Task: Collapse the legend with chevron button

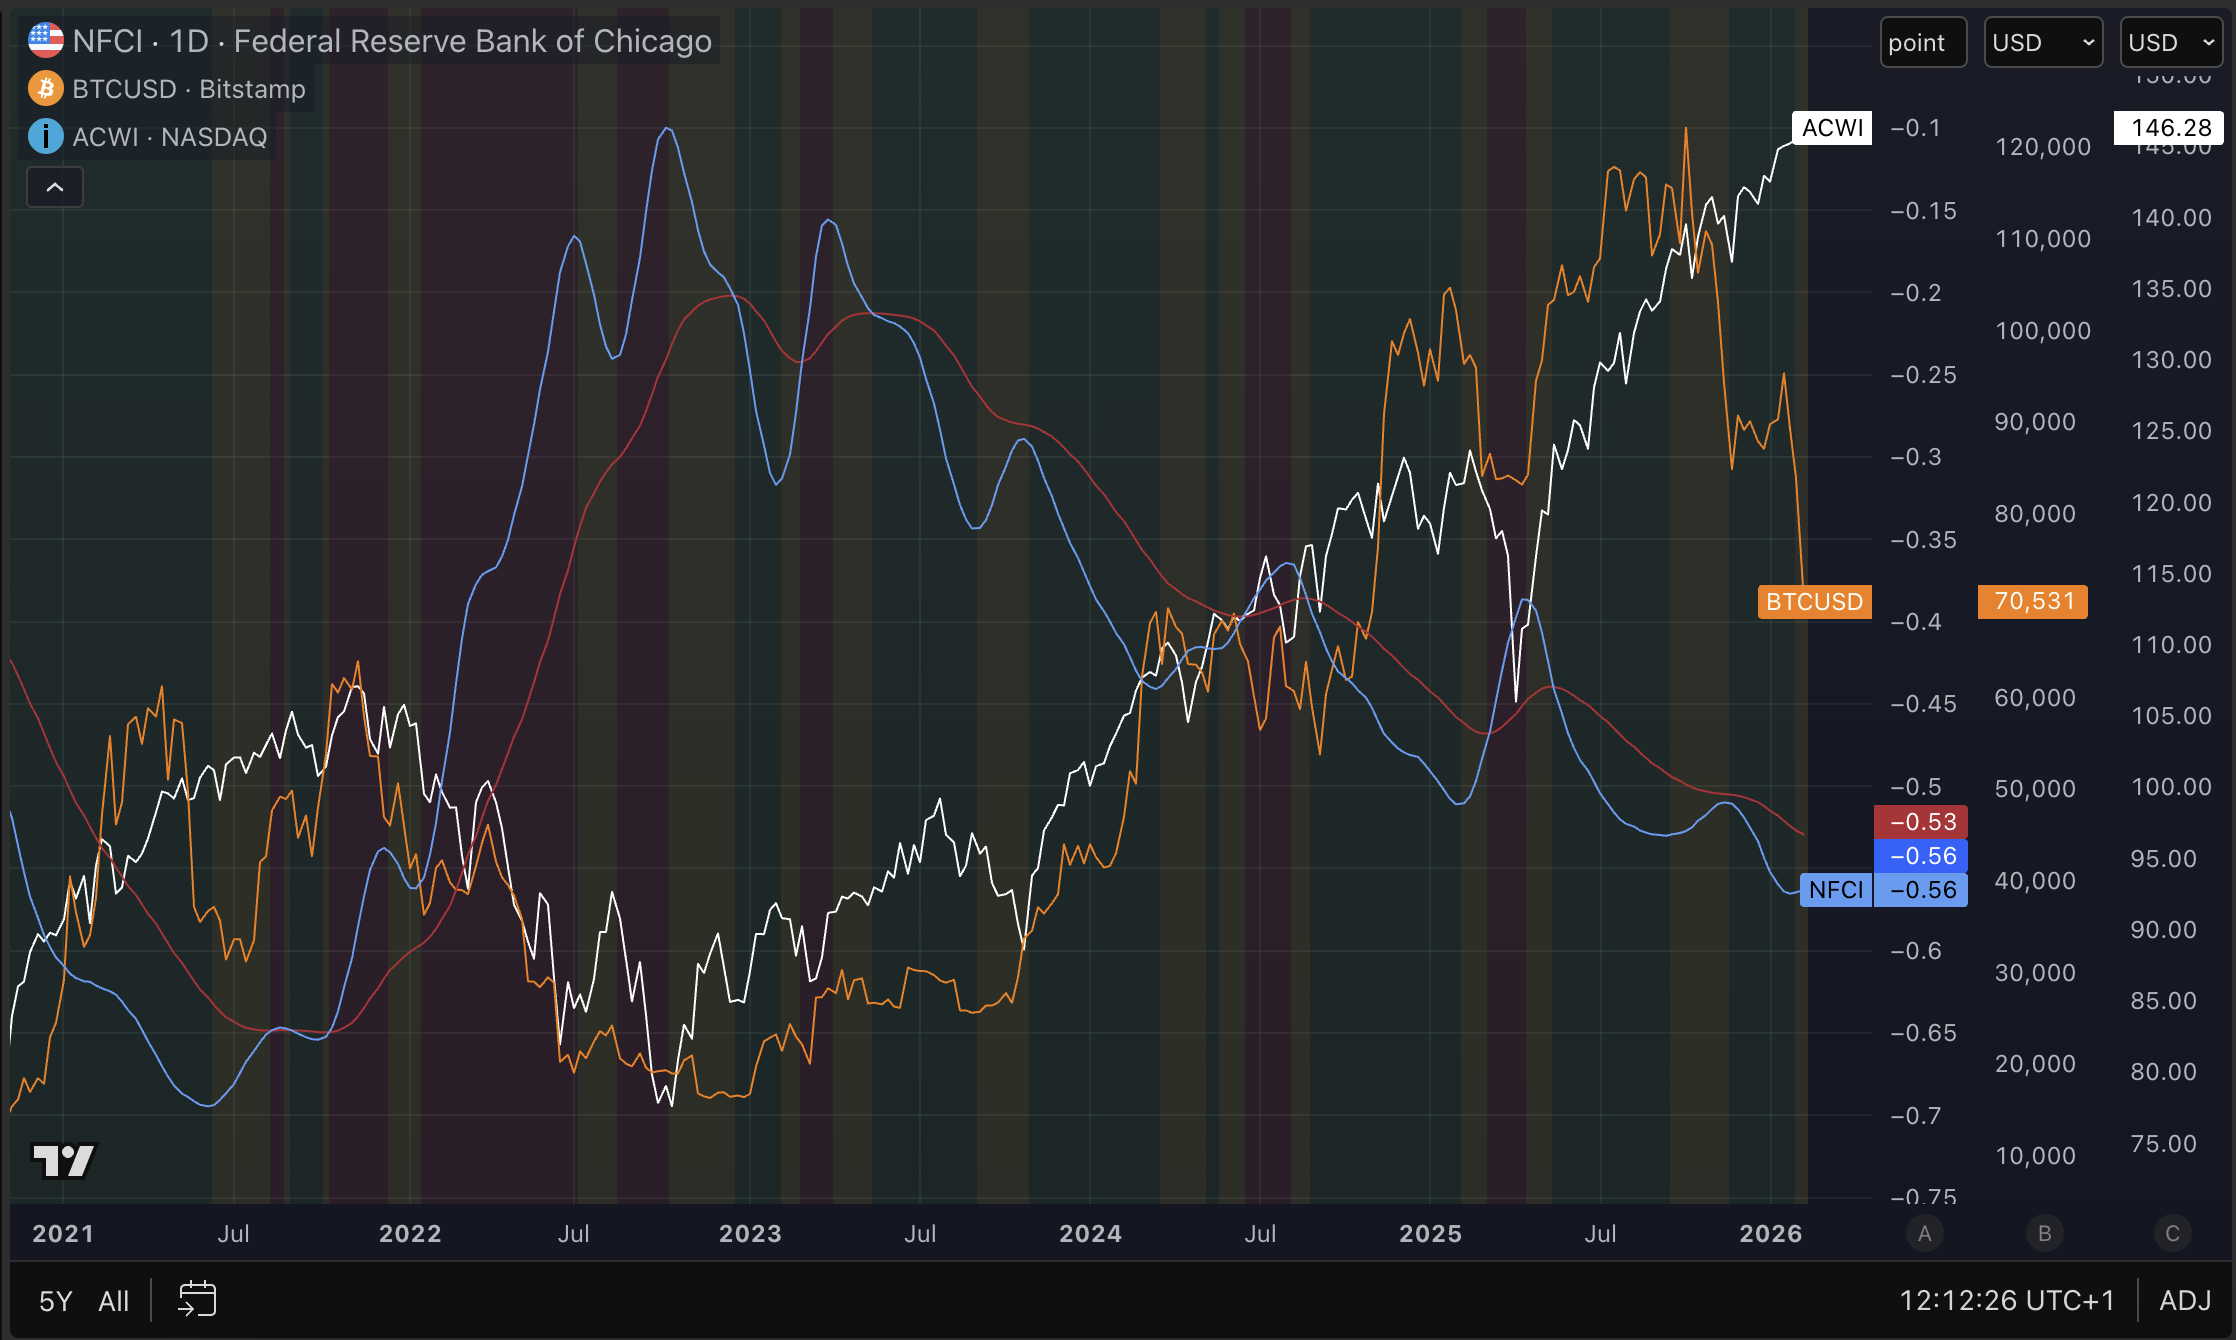Action: click(55, 187)
